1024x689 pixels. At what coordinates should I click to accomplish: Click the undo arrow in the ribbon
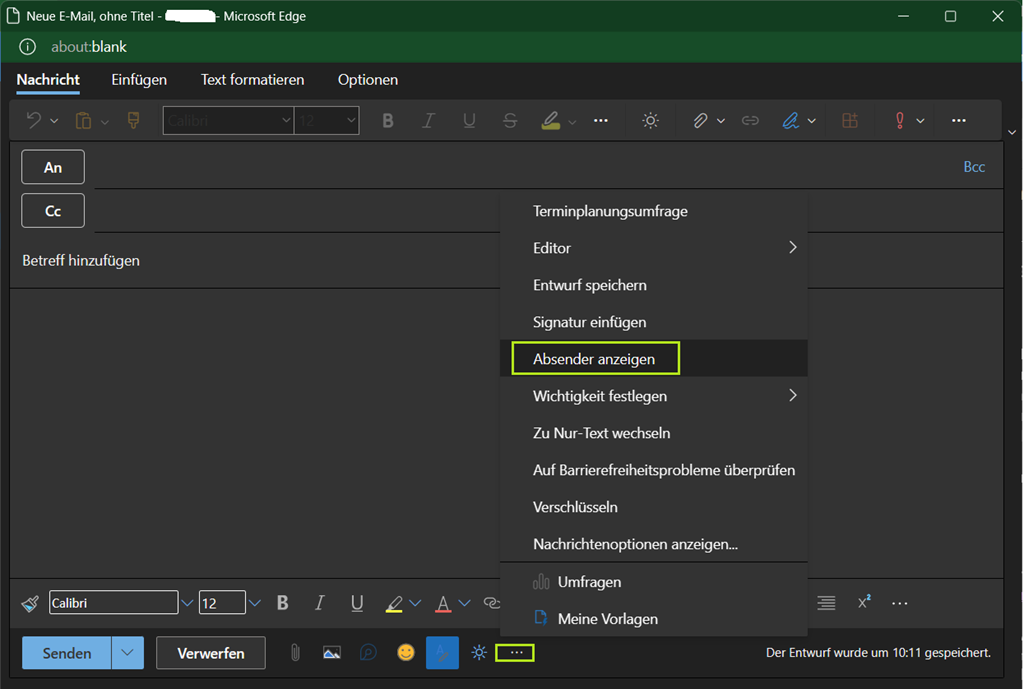(33, 120)
